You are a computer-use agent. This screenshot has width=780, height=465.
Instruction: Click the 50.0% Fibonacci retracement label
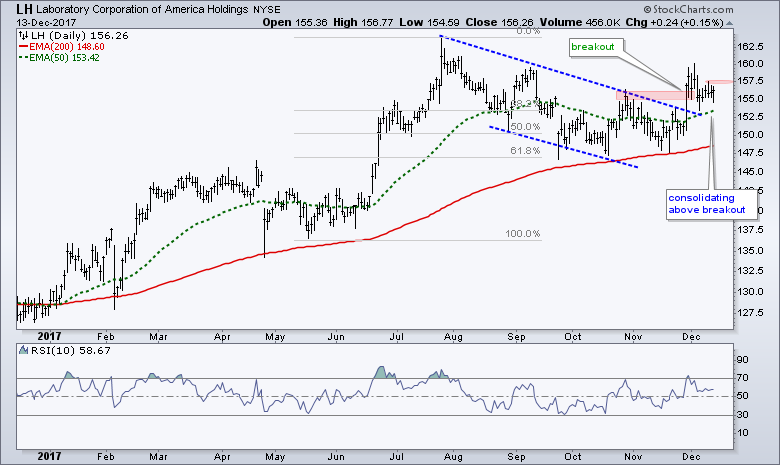click(x=525, y=127)
